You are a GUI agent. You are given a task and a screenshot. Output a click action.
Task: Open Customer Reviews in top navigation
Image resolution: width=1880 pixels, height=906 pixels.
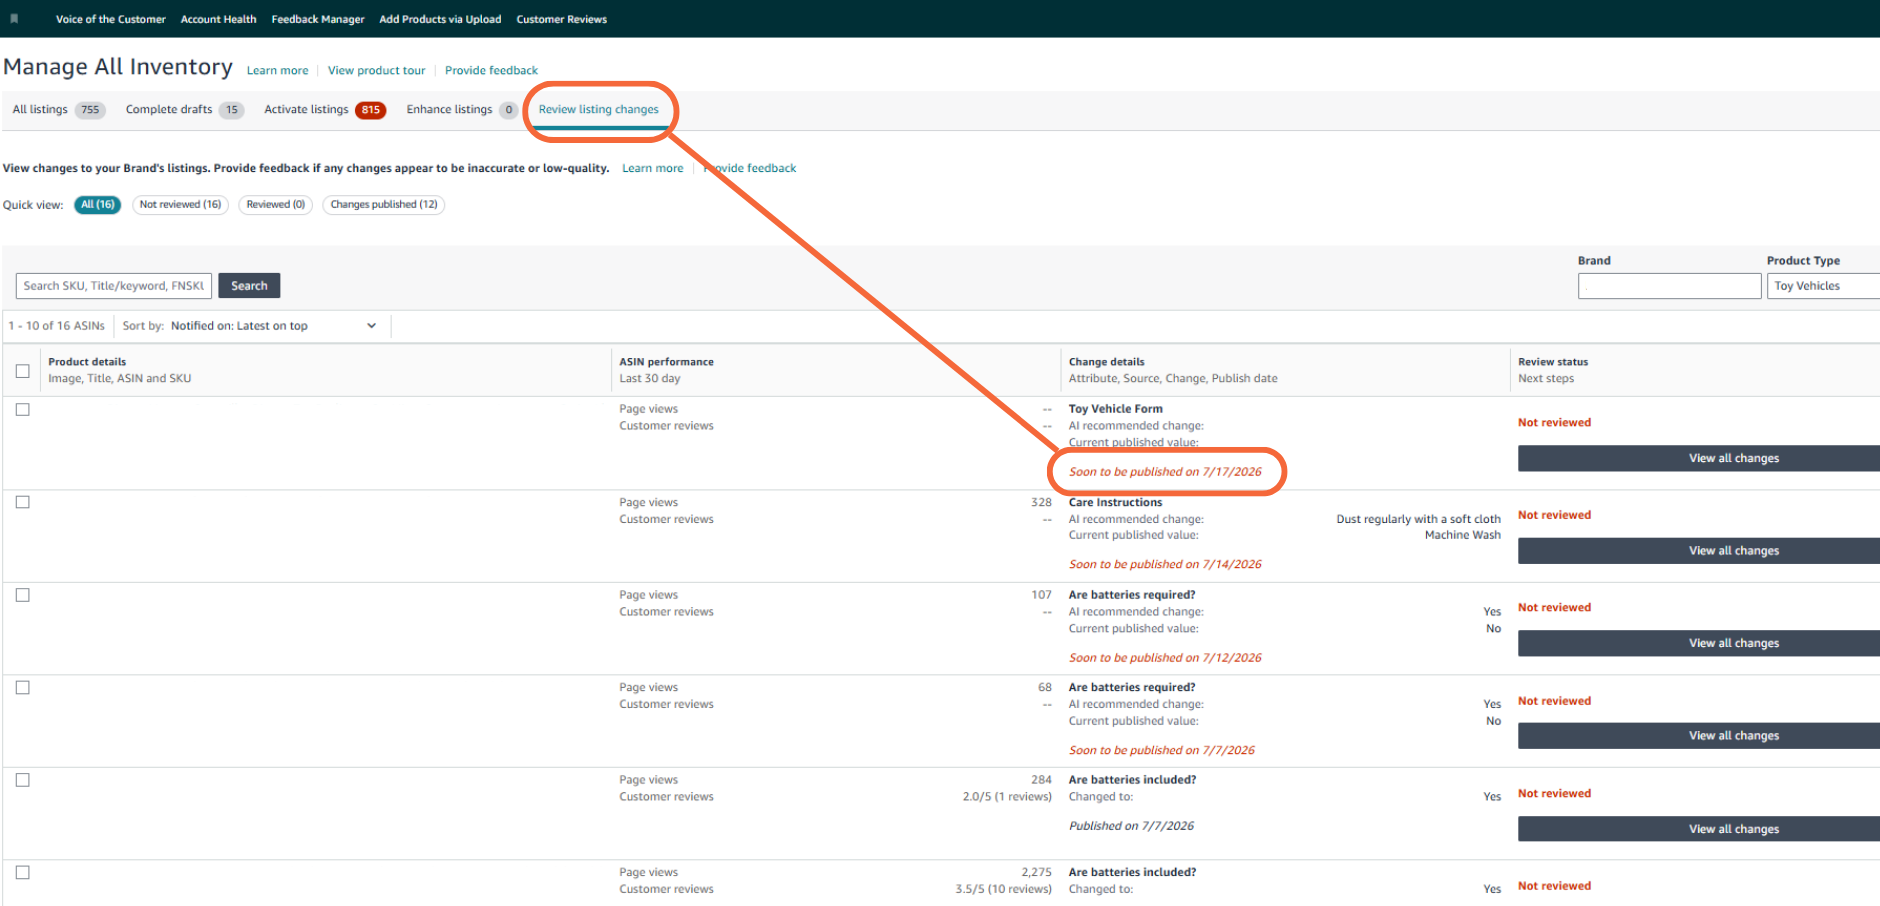561,19
